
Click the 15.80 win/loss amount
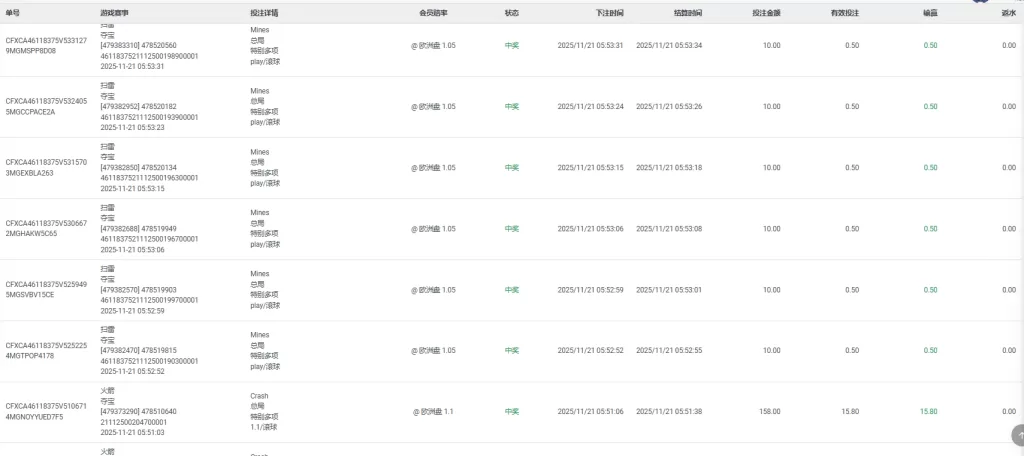tap(929, 411)
